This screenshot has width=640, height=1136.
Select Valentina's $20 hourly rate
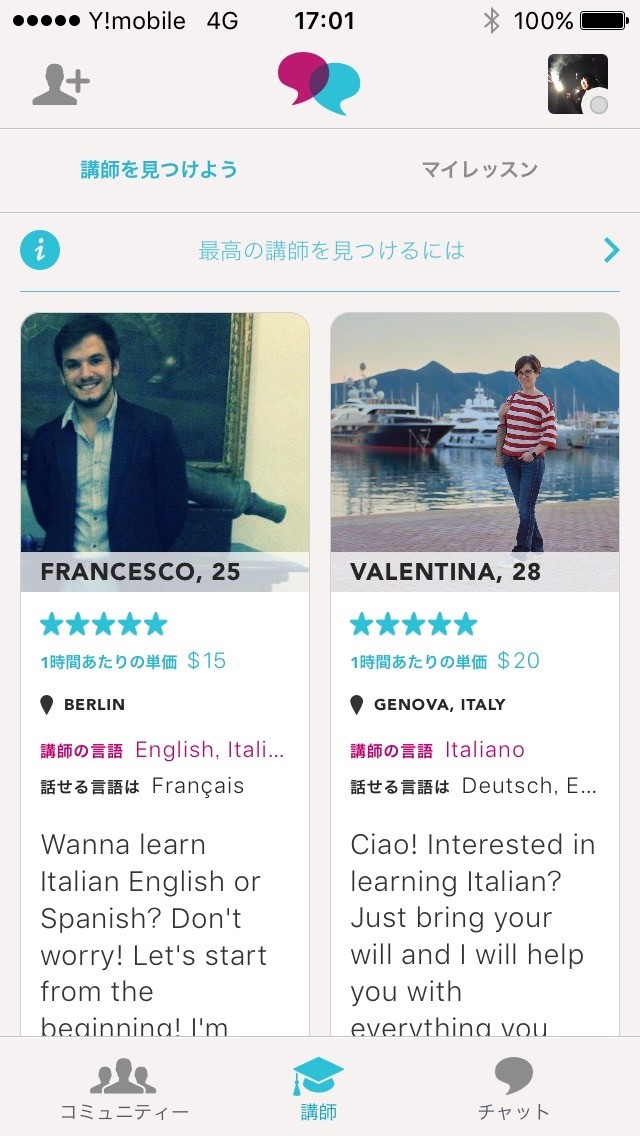click(x=518, y=660)
